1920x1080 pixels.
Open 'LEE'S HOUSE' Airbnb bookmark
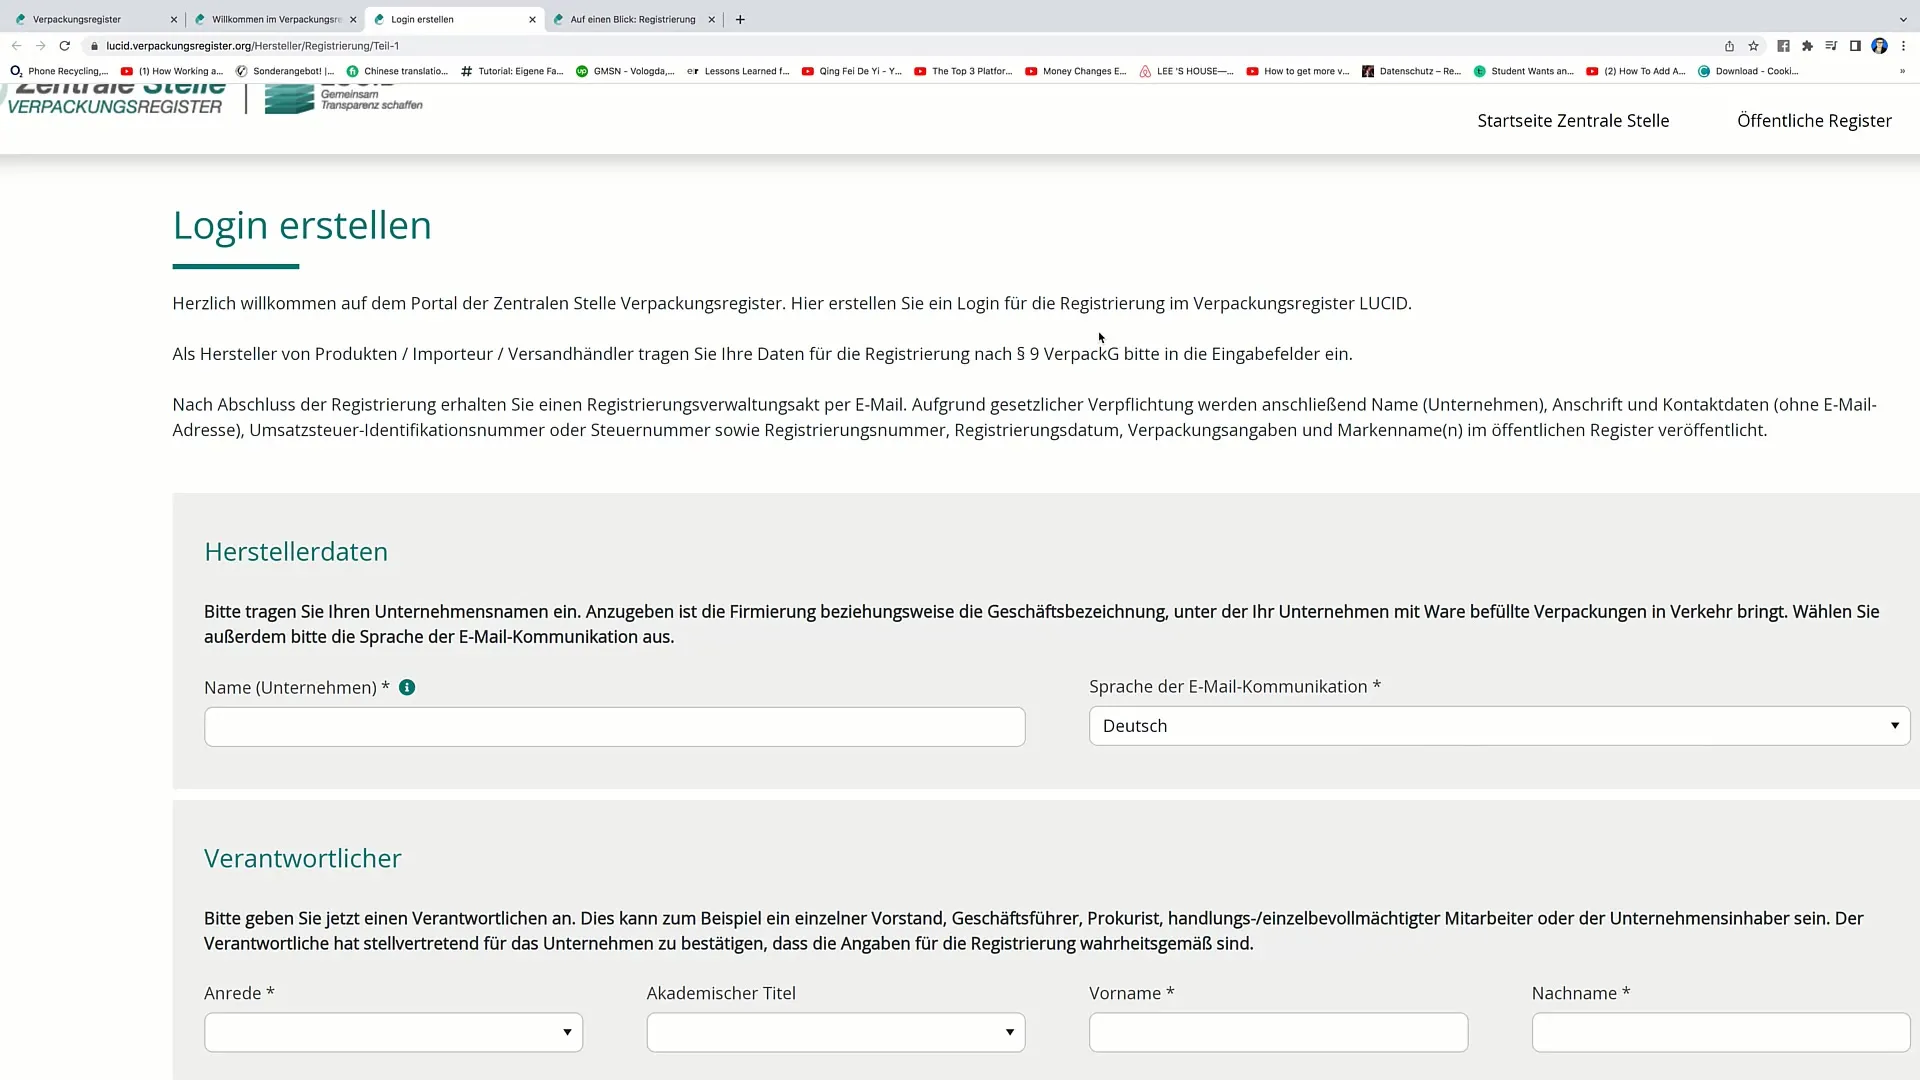(x=1187, y=71)
